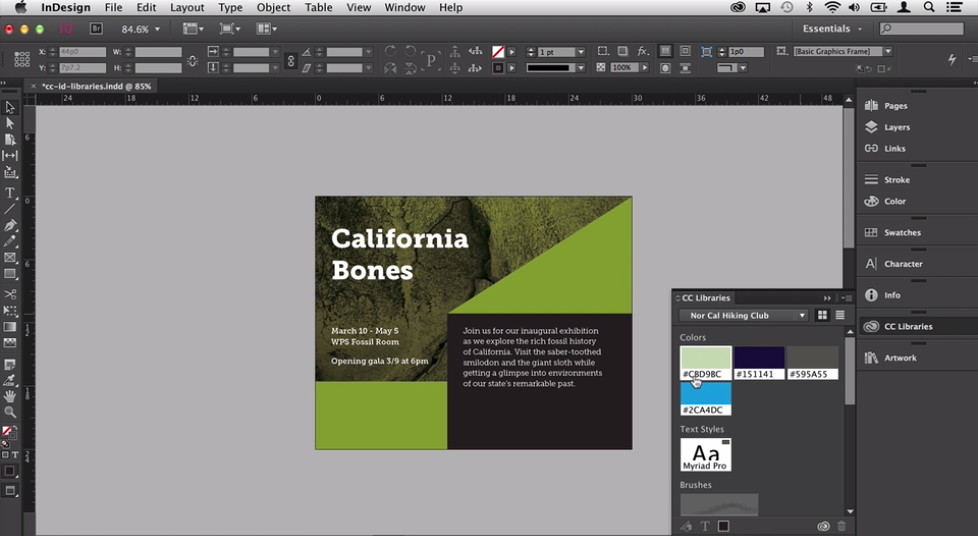978x536 pixels.
Task: Open the Creative Cloud menu bar icon
Action: [x=738, y=7]
